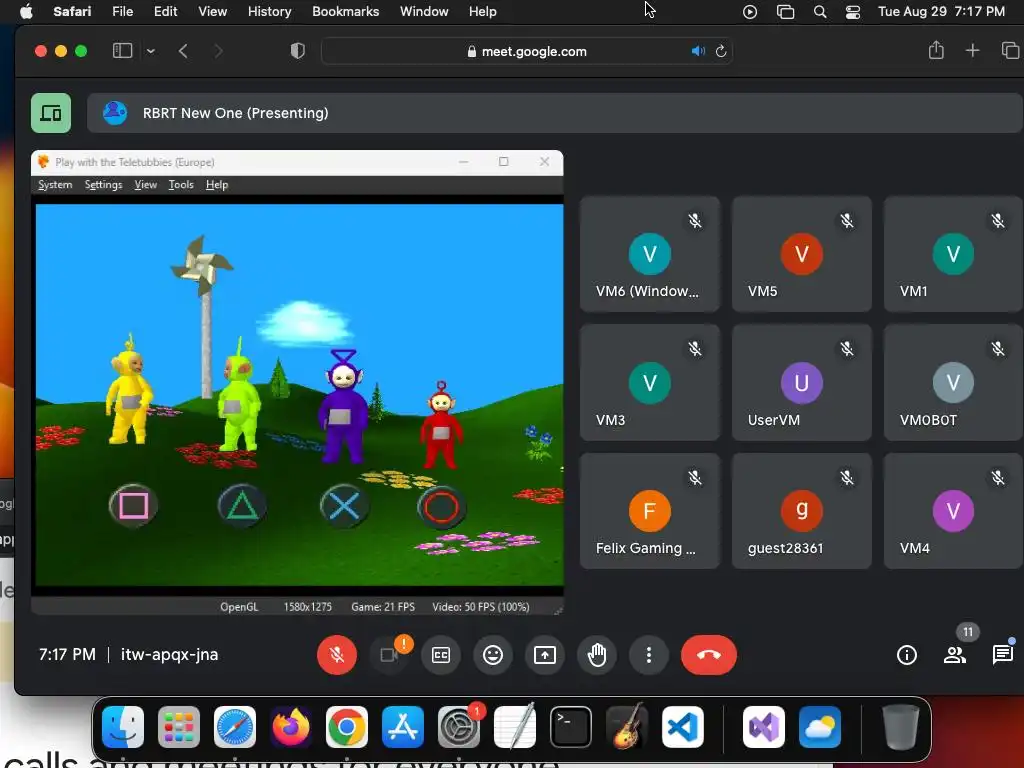Select the RBRT New One (Presenting) banner
1024x768 pixels.
point(554,113)
